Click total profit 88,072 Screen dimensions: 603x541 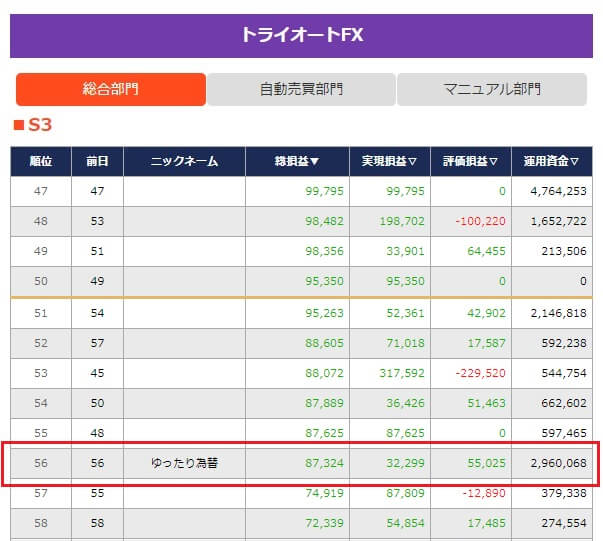[324, 373]
